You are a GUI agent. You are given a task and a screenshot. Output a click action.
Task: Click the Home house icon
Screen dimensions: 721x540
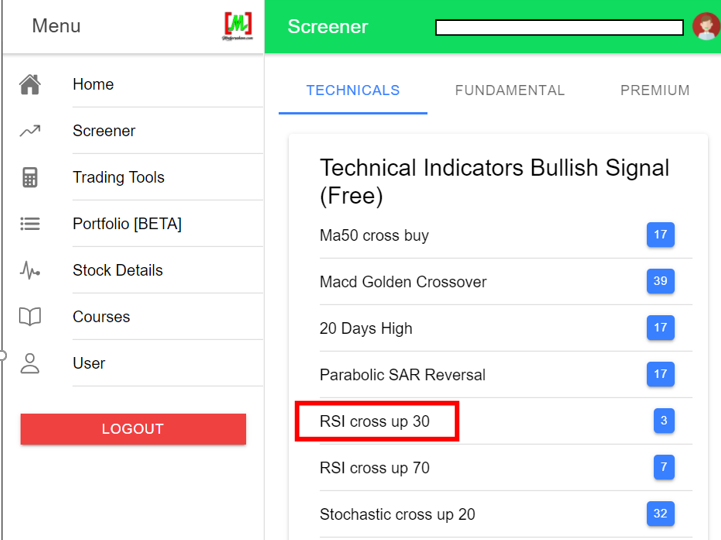(x=30, y=85)
